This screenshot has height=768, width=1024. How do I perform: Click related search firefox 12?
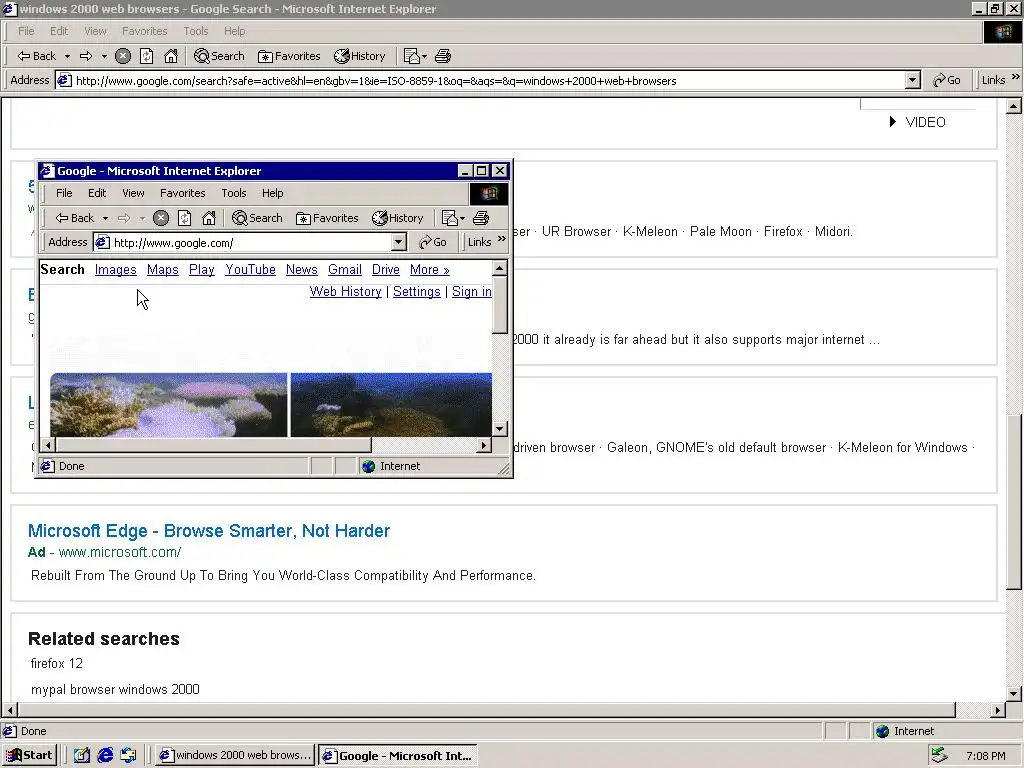57,664
